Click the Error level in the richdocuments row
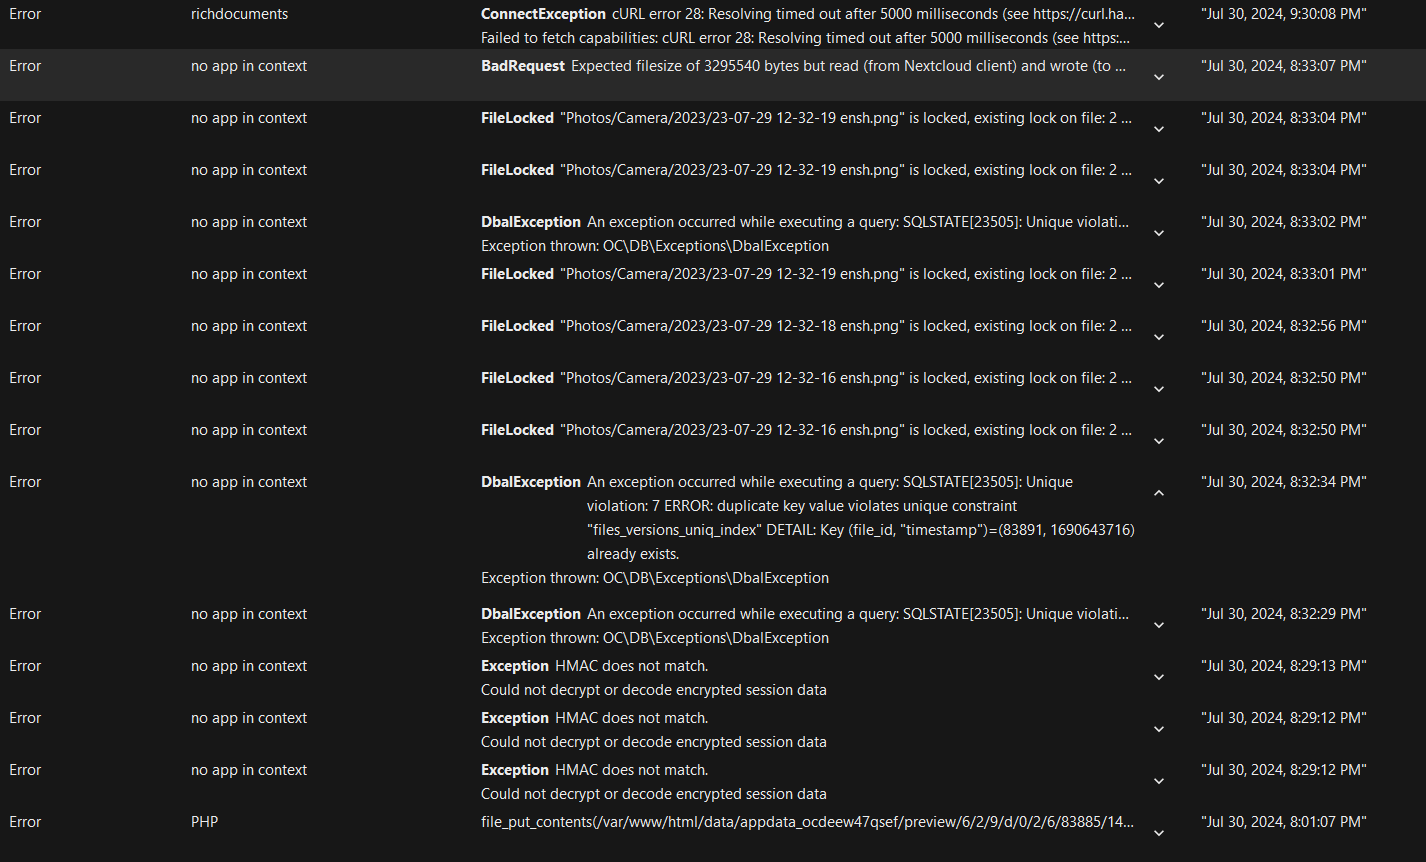 25,14
